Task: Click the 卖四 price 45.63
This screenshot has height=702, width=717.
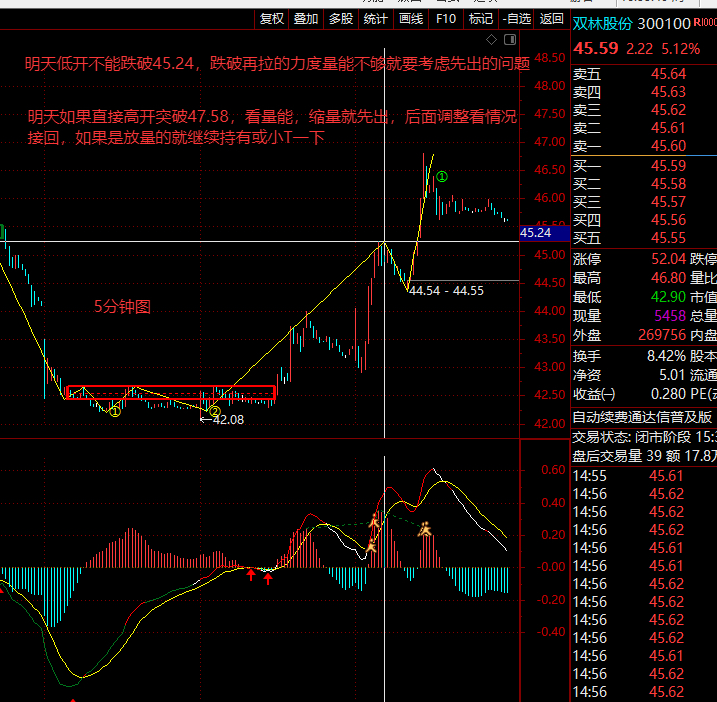Action: (669, 92)
